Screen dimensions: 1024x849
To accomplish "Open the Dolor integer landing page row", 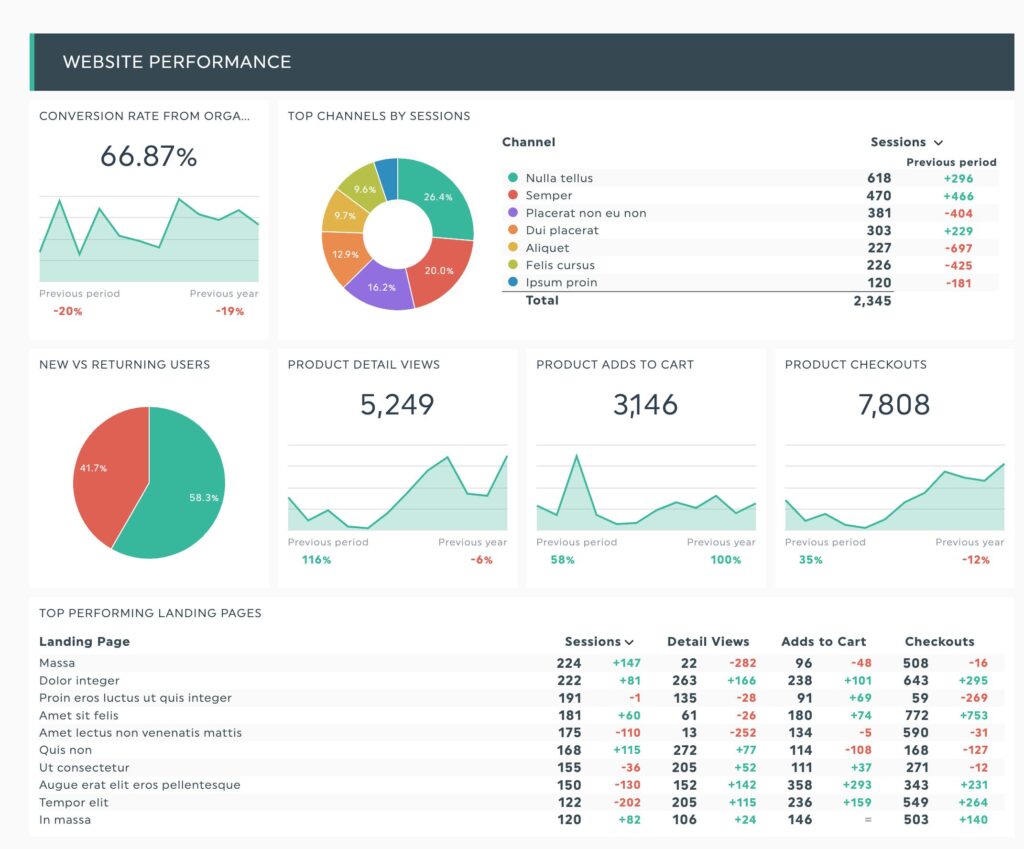I will [513, 681].
